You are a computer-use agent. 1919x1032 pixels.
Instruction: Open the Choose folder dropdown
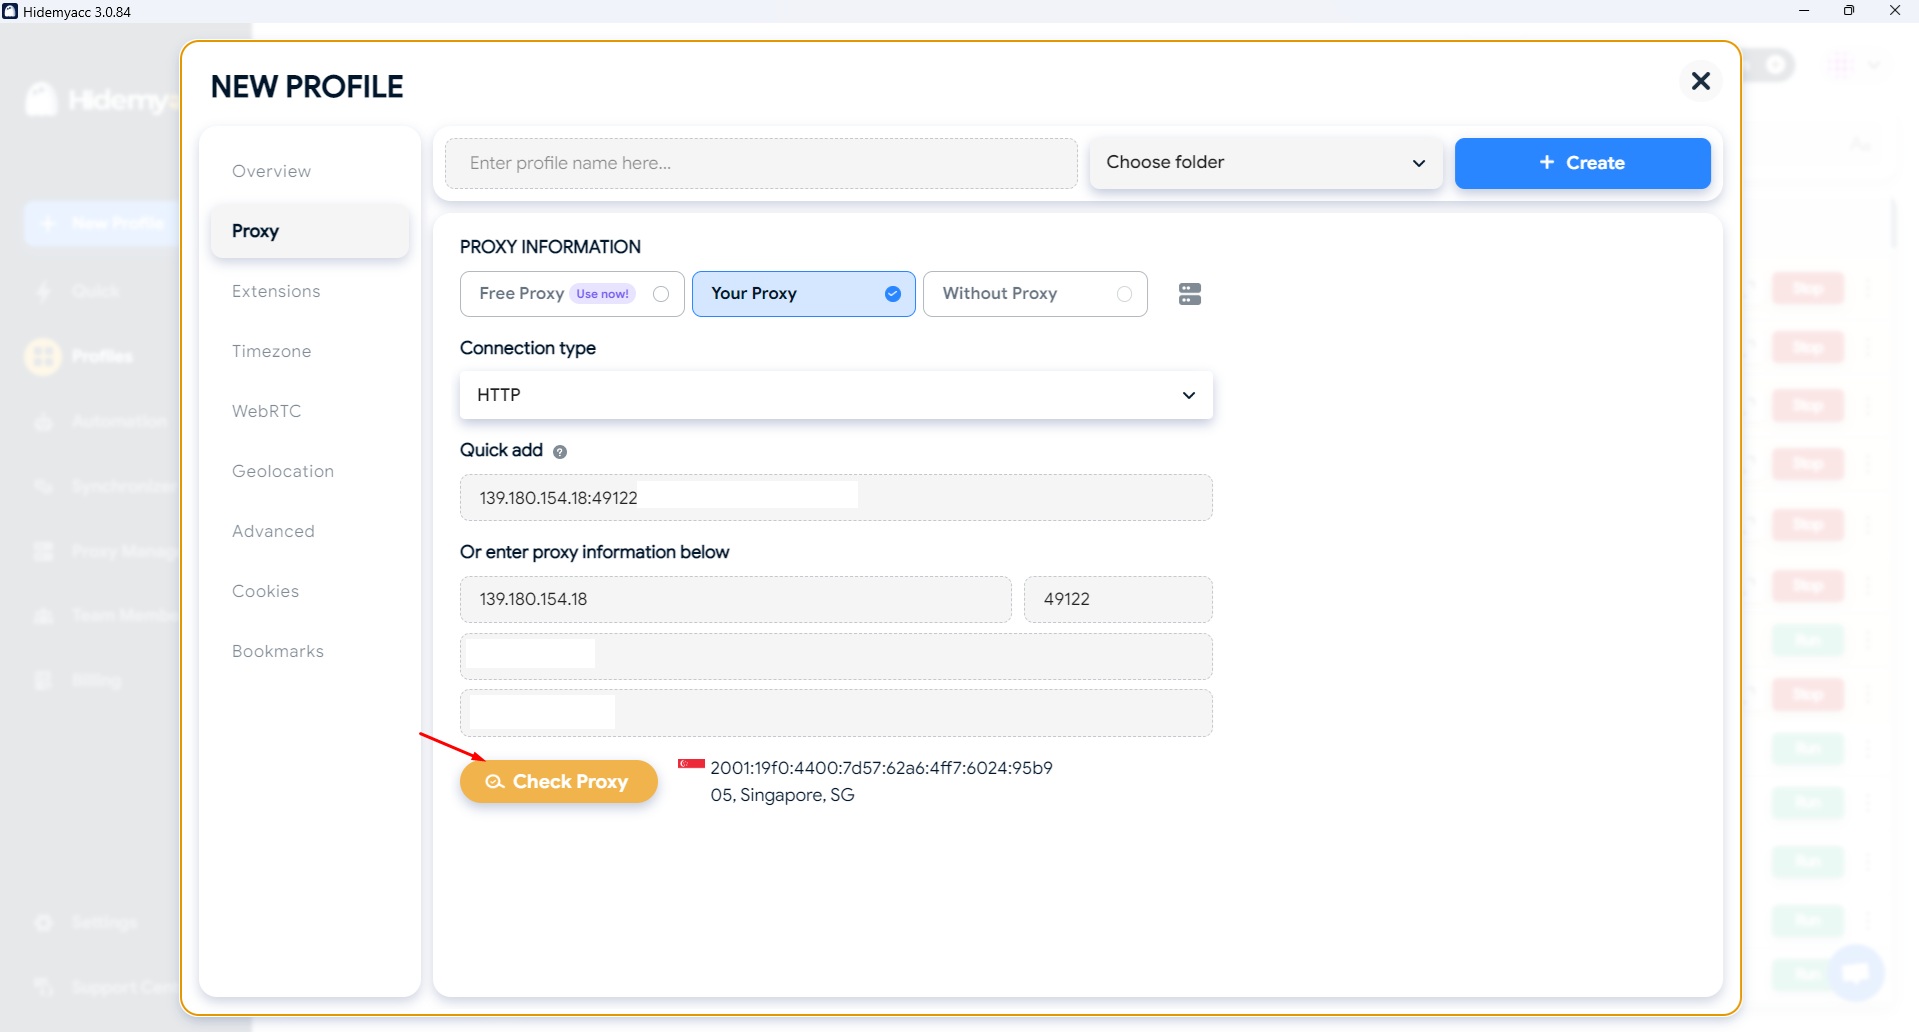click(1265, 163)
